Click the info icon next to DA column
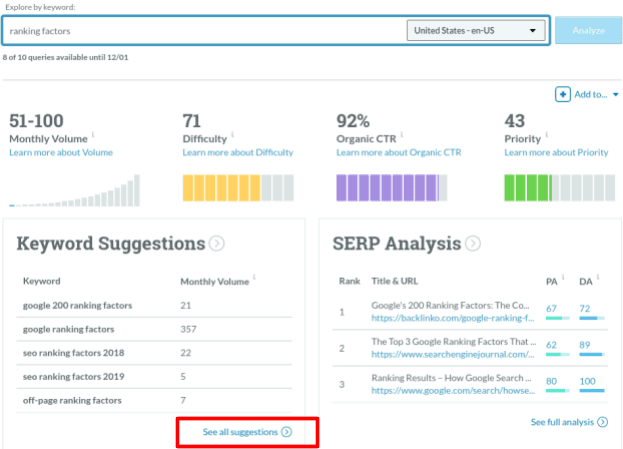The height and width of the screenshot is (449, 623). pyautogui.click(x=600, y=279)
